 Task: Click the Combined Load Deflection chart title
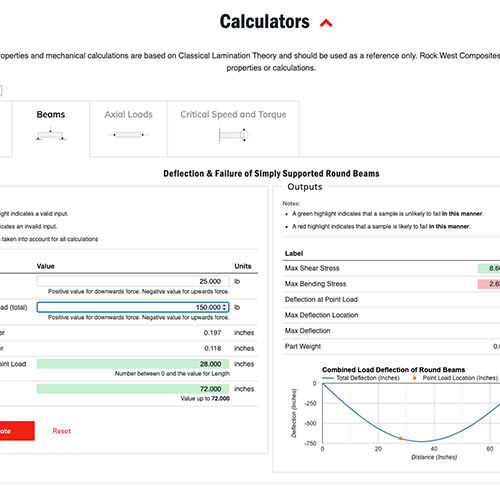(x=393, y=370)
